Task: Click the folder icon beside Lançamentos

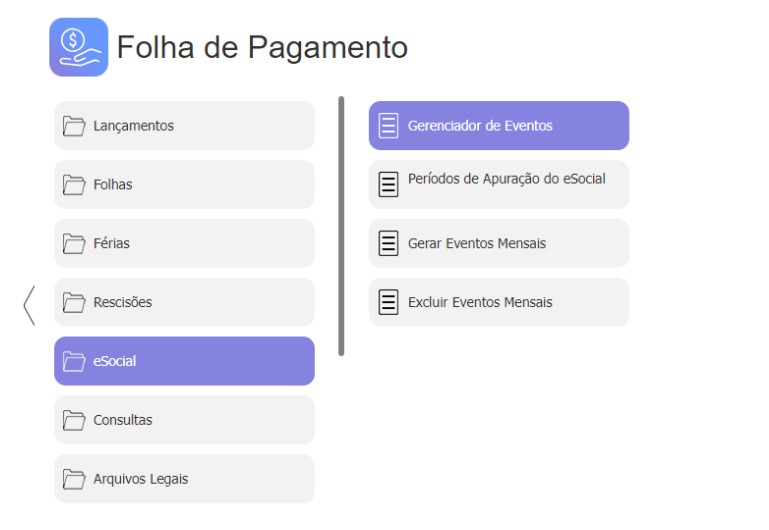Action: point(74,126)
